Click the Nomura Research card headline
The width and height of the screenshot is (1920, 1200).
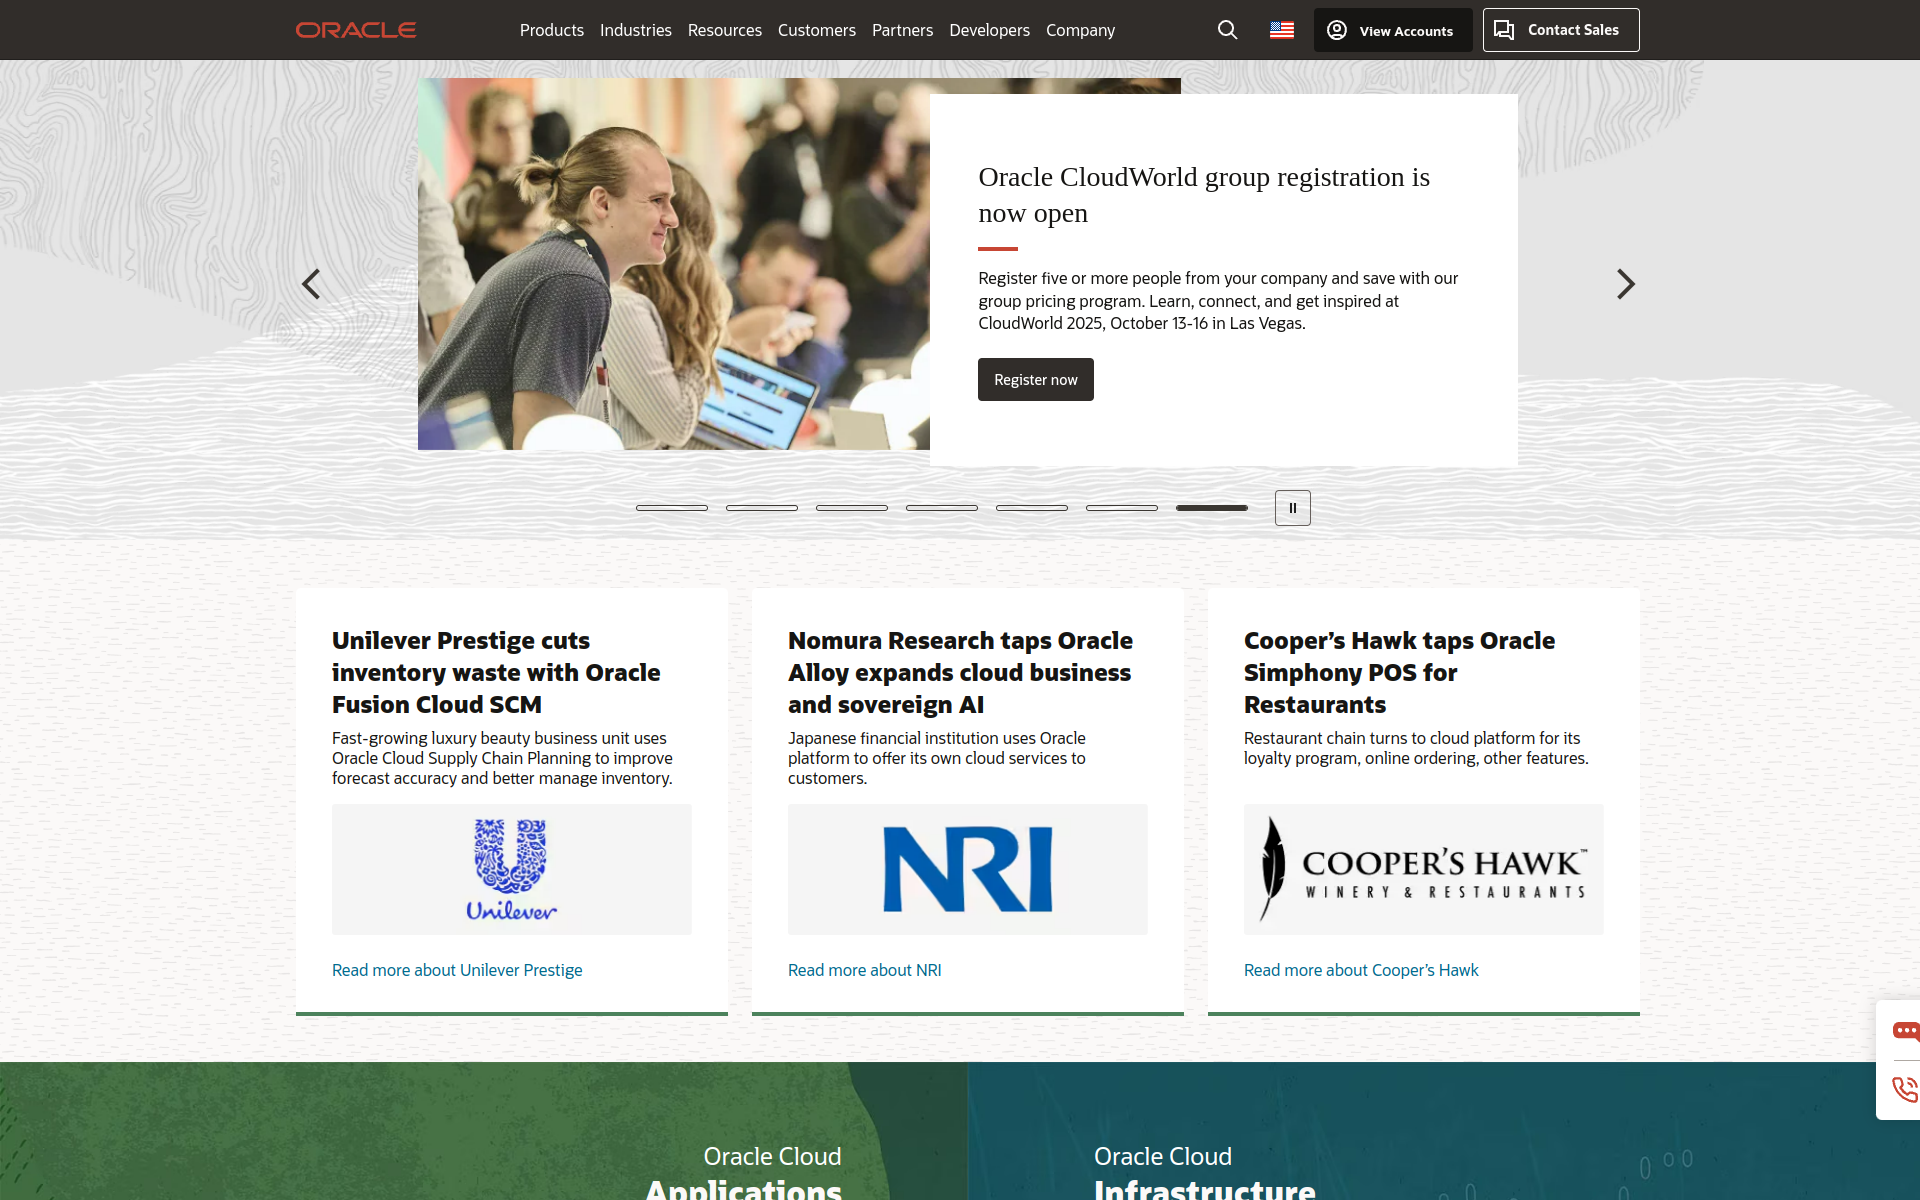960,672
